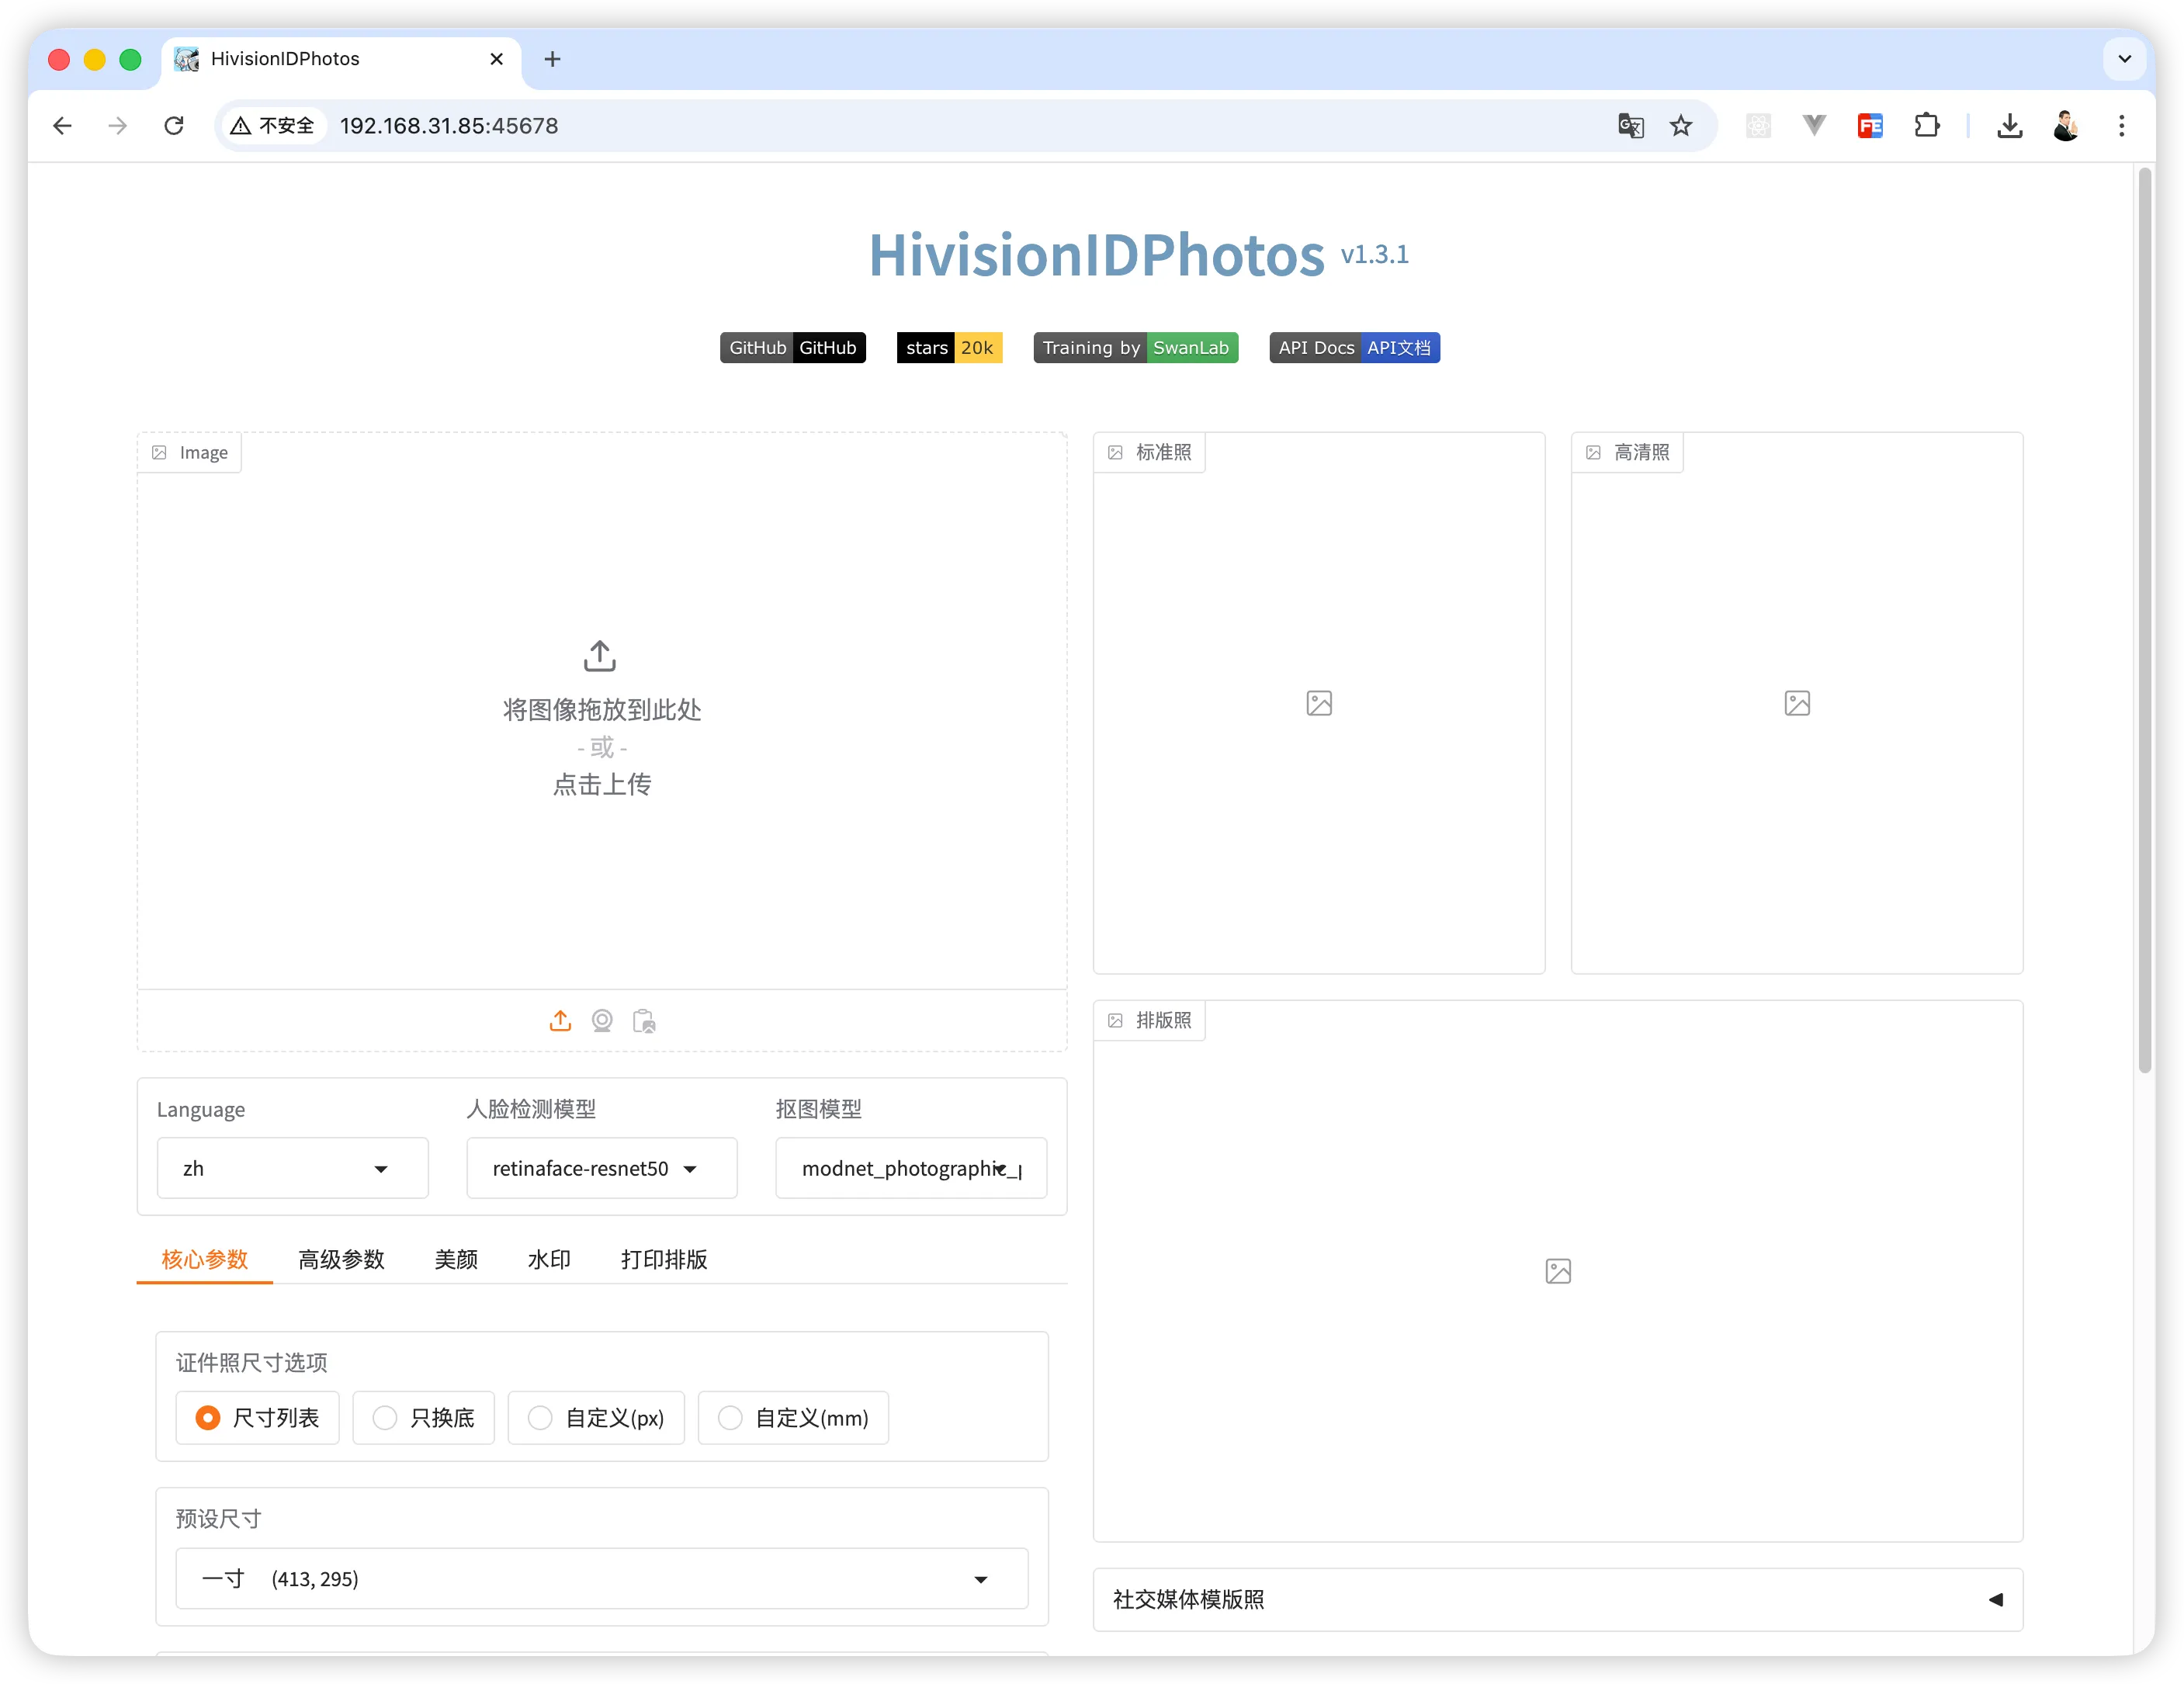Click the 不安全 site security warning chip

[x=273, y=126]
